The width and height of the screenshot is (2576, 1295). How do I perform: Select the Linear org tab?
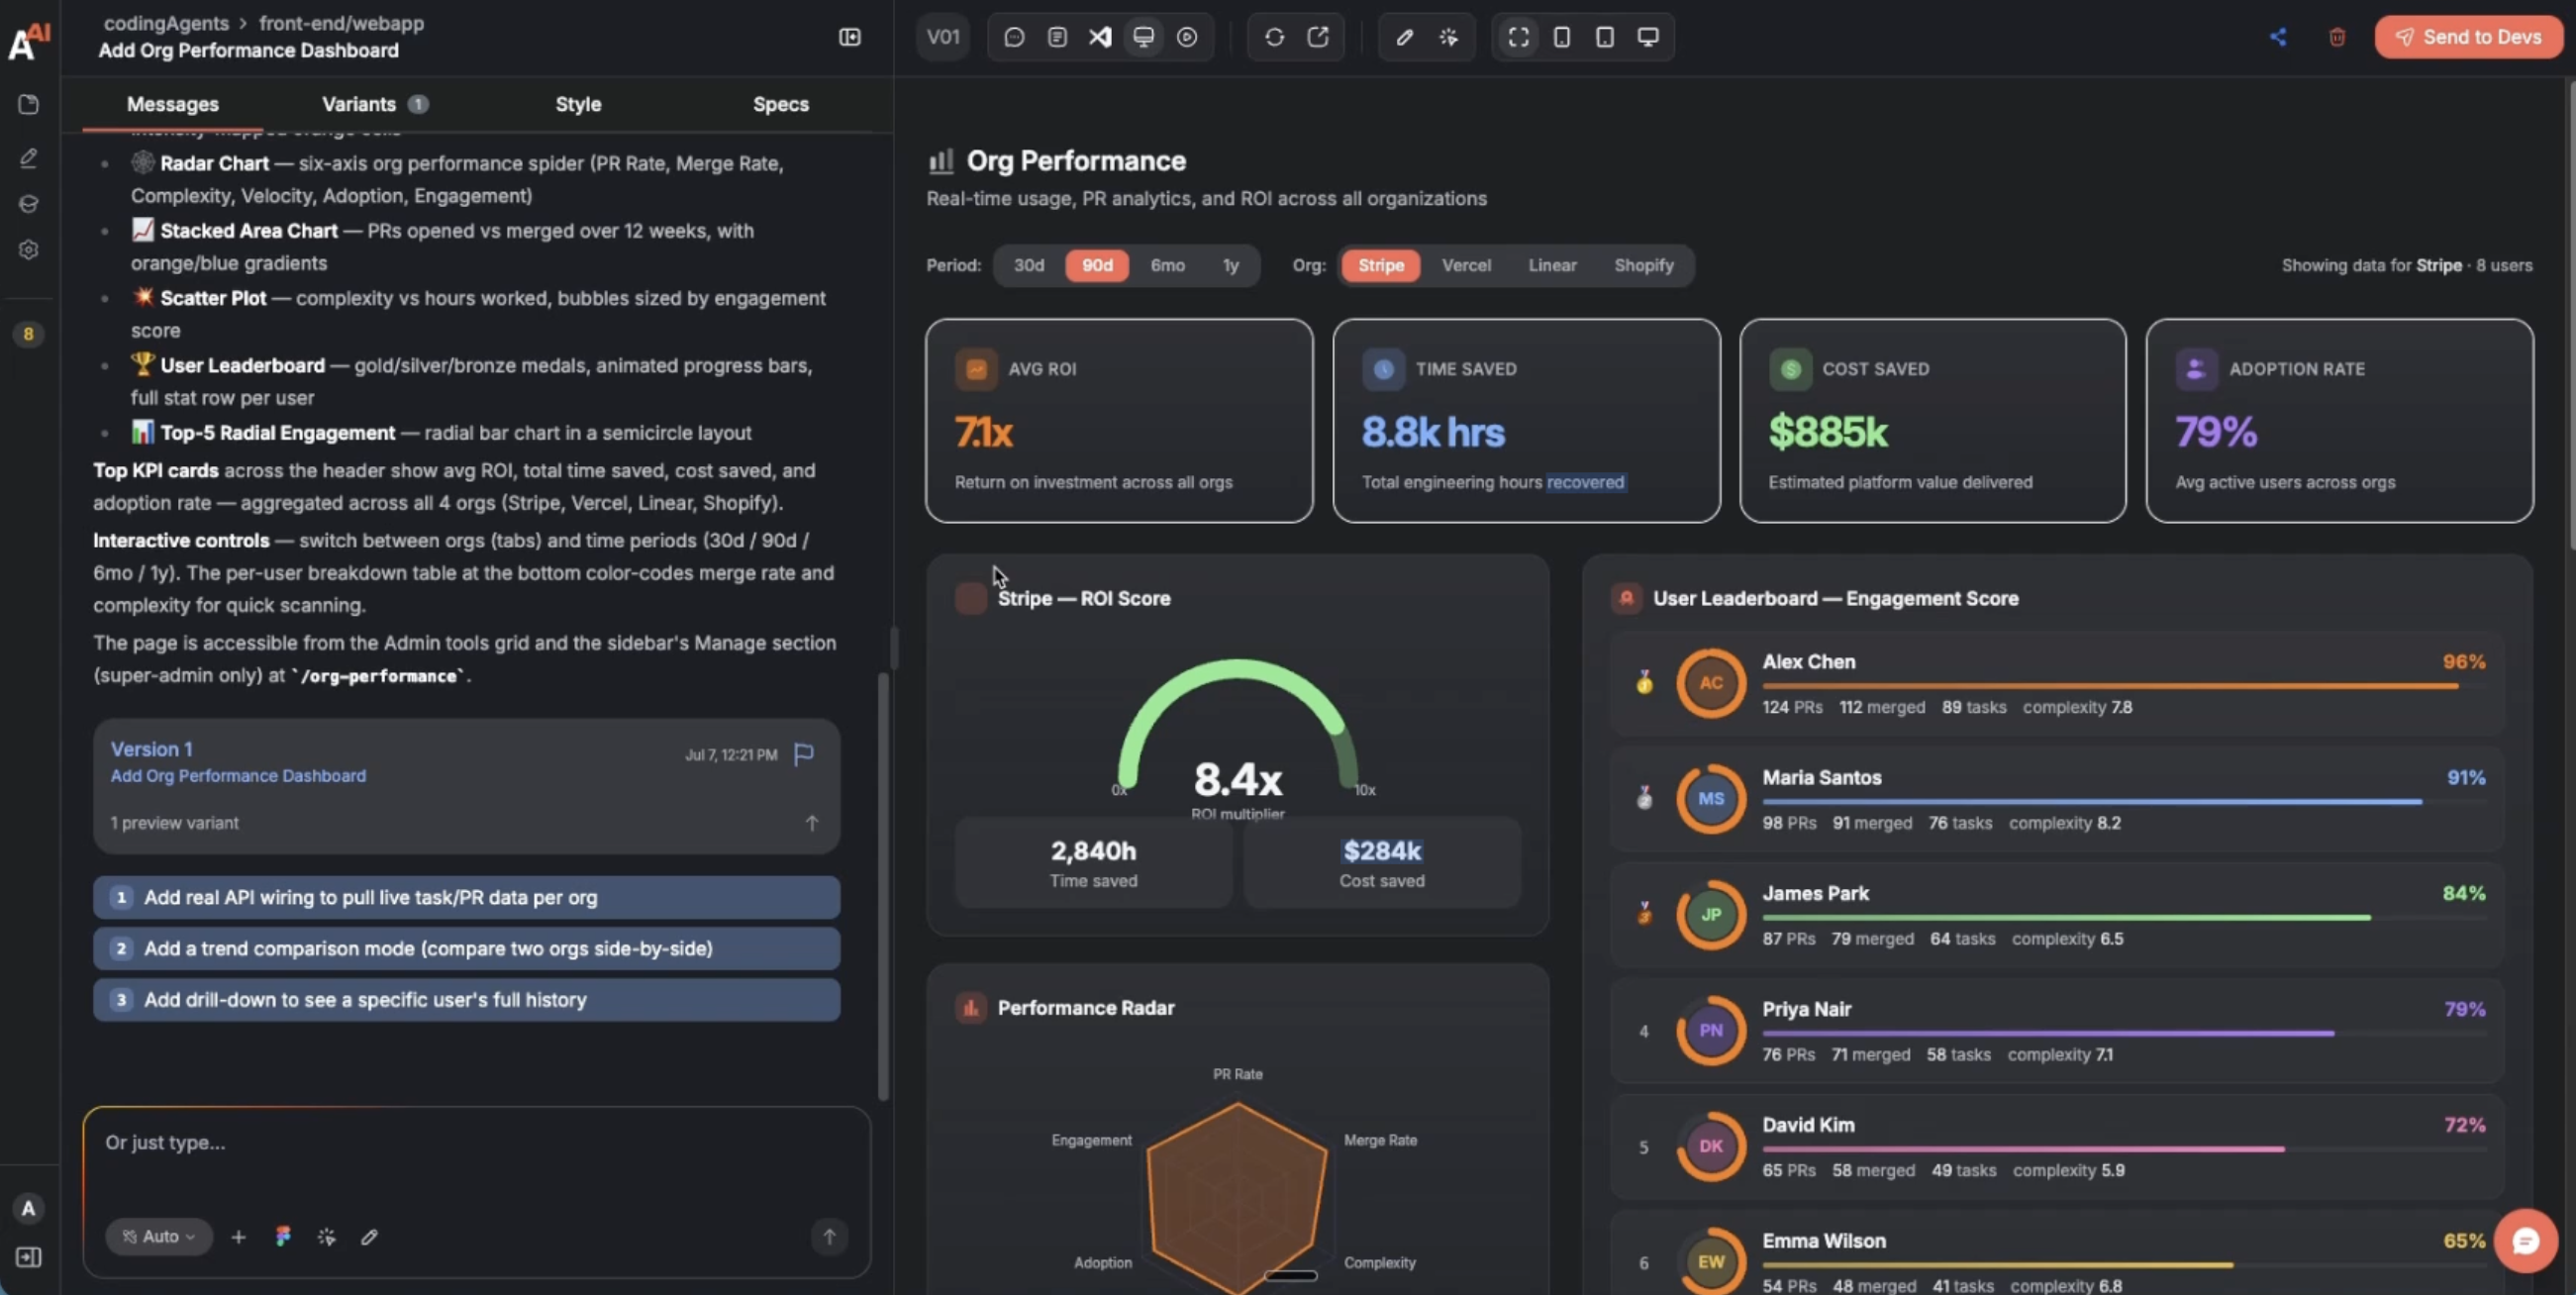tap(1552, 265)
